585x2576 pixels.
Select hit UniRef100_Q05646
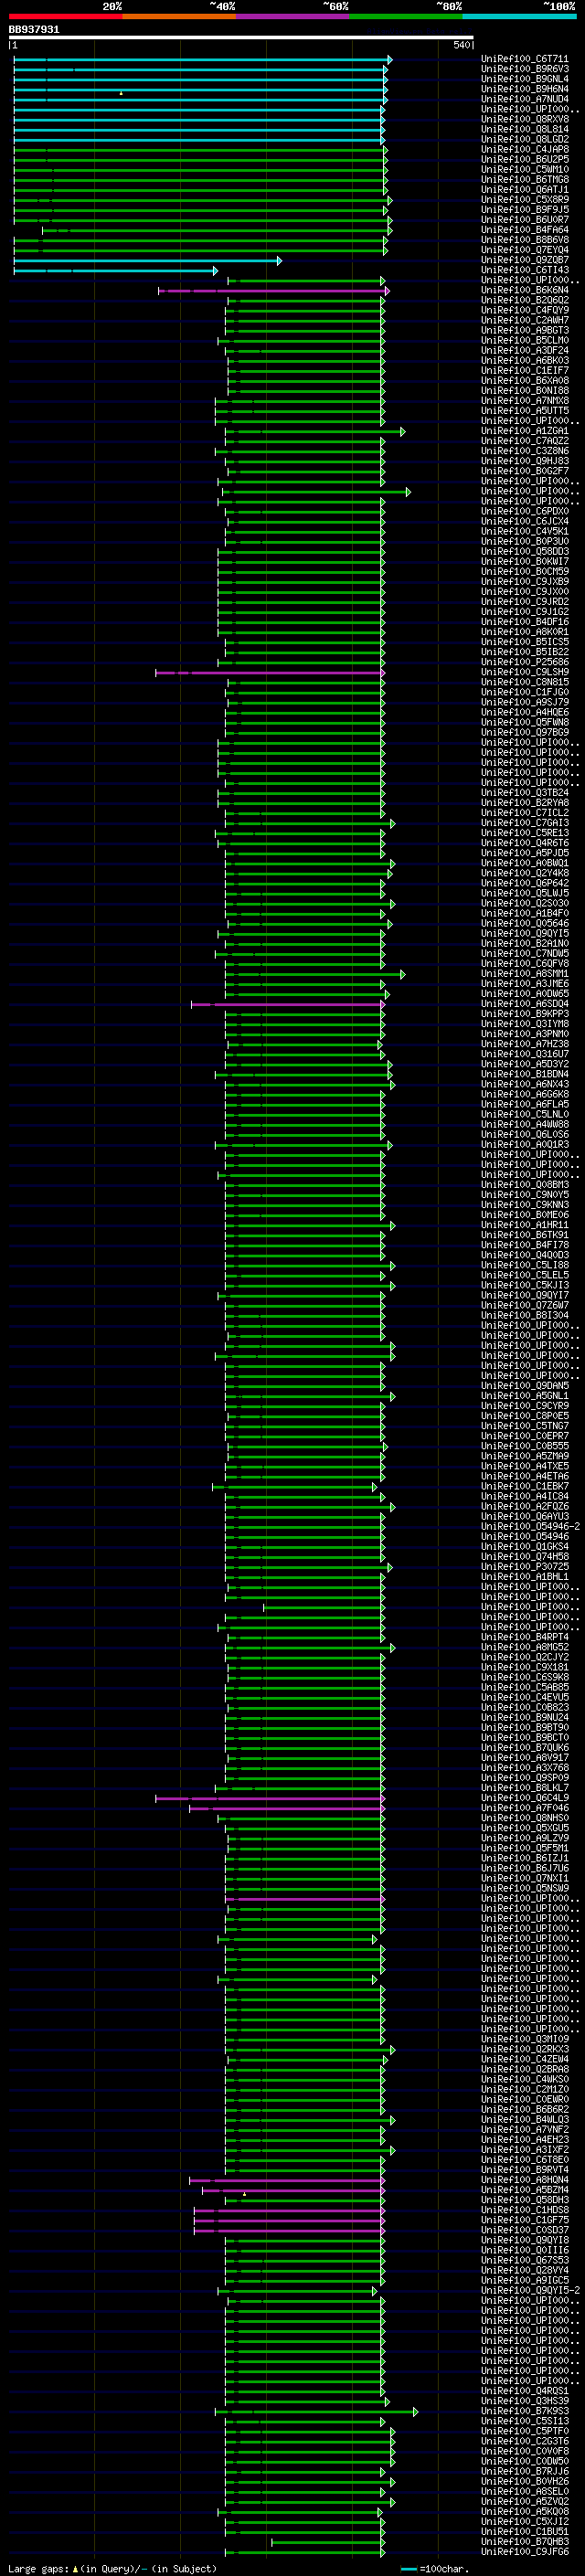tap(524, 923)
